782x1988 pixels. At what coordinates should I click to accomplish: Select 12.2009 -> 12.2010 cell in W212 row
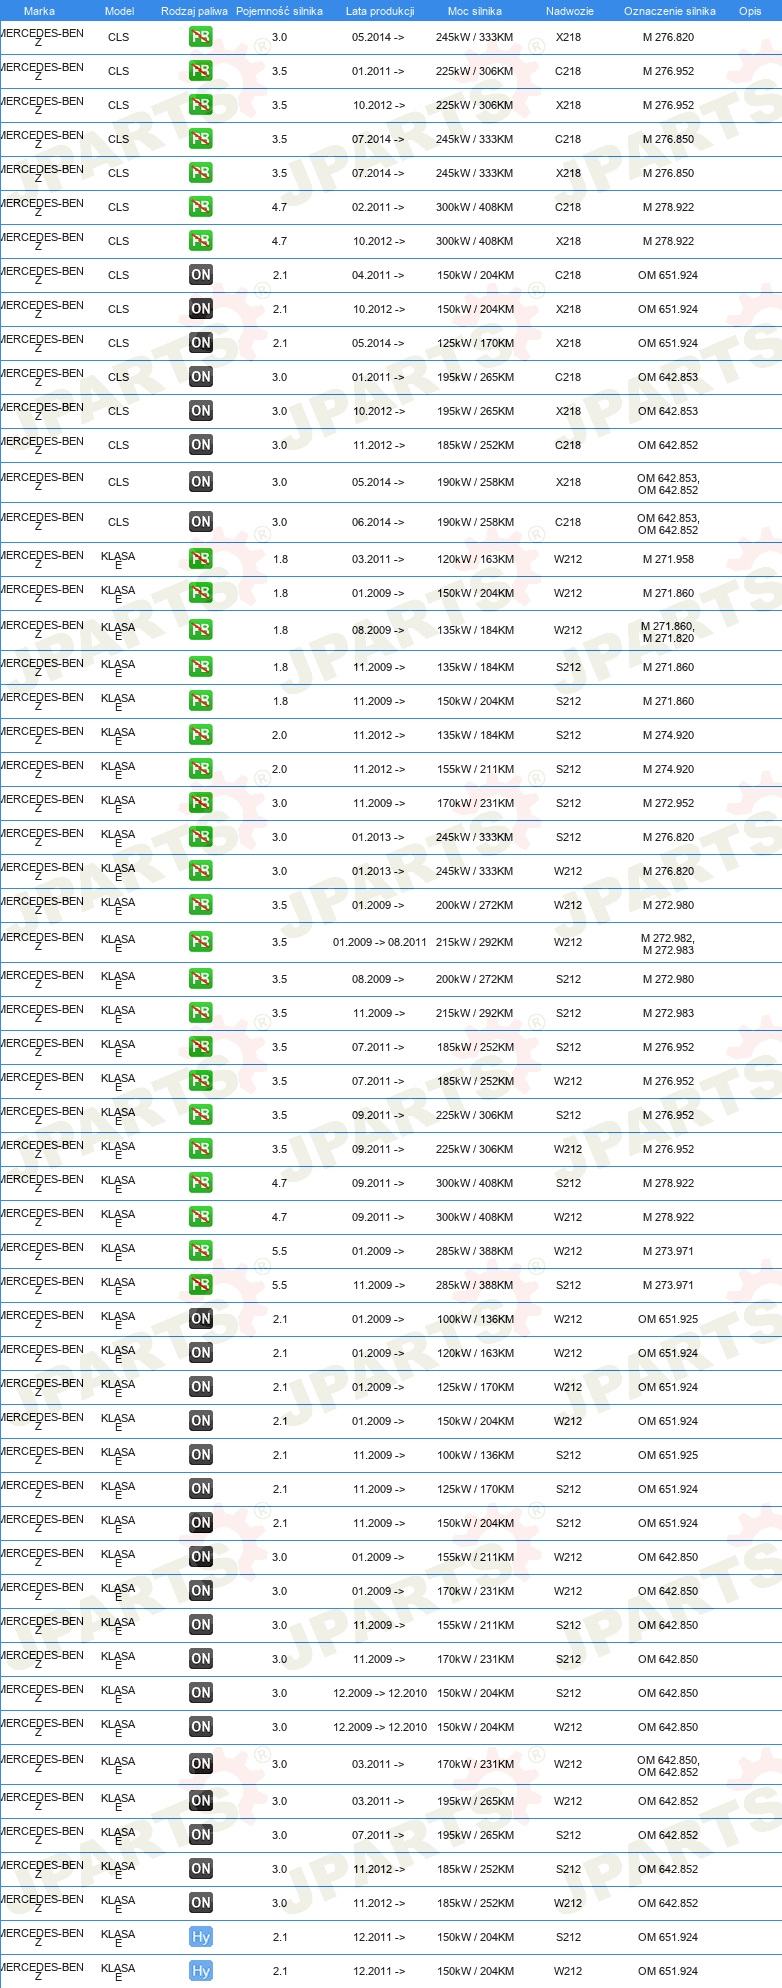point(380,1727)
